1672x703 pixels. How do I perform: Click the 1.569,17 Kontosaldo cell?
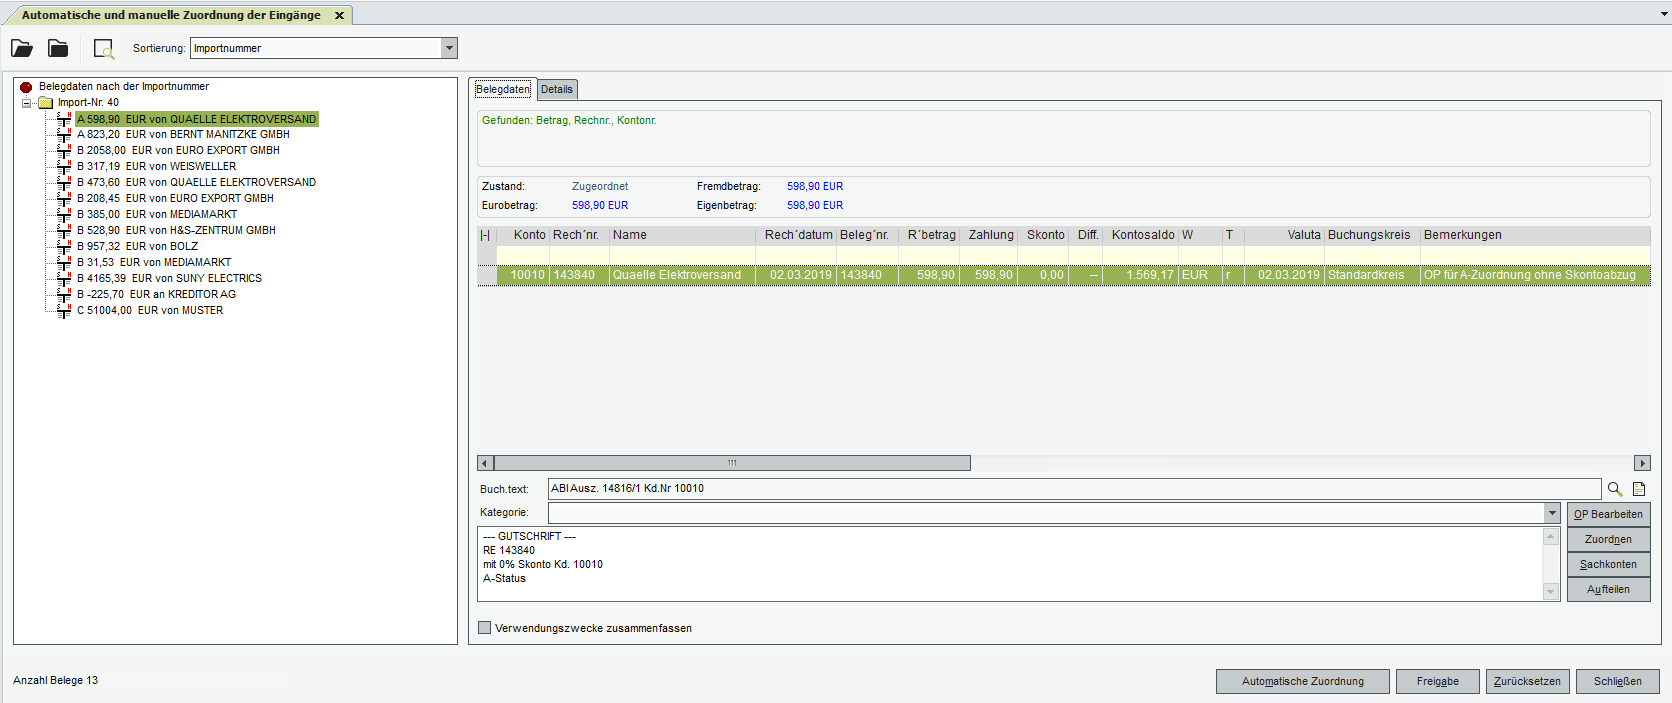pos(1141,275)
